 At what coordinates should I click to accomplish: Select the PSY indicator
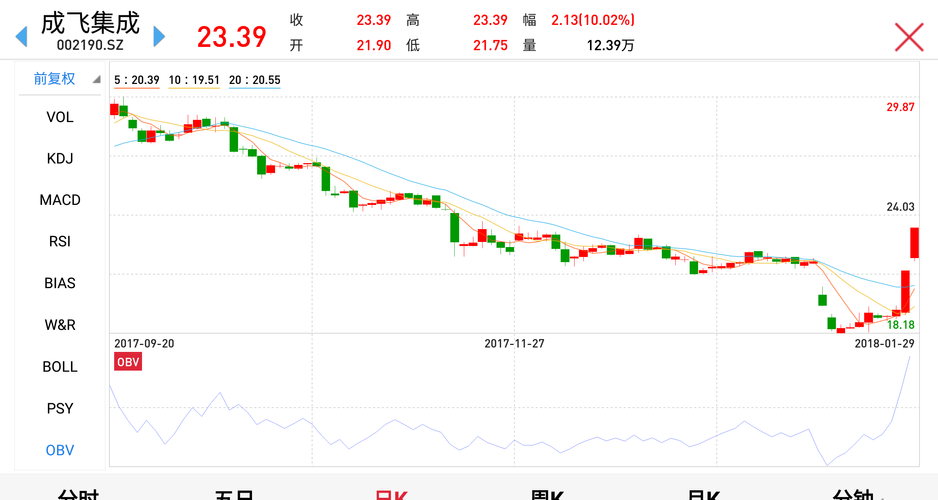pyautogui.click(x=60, y=408)
